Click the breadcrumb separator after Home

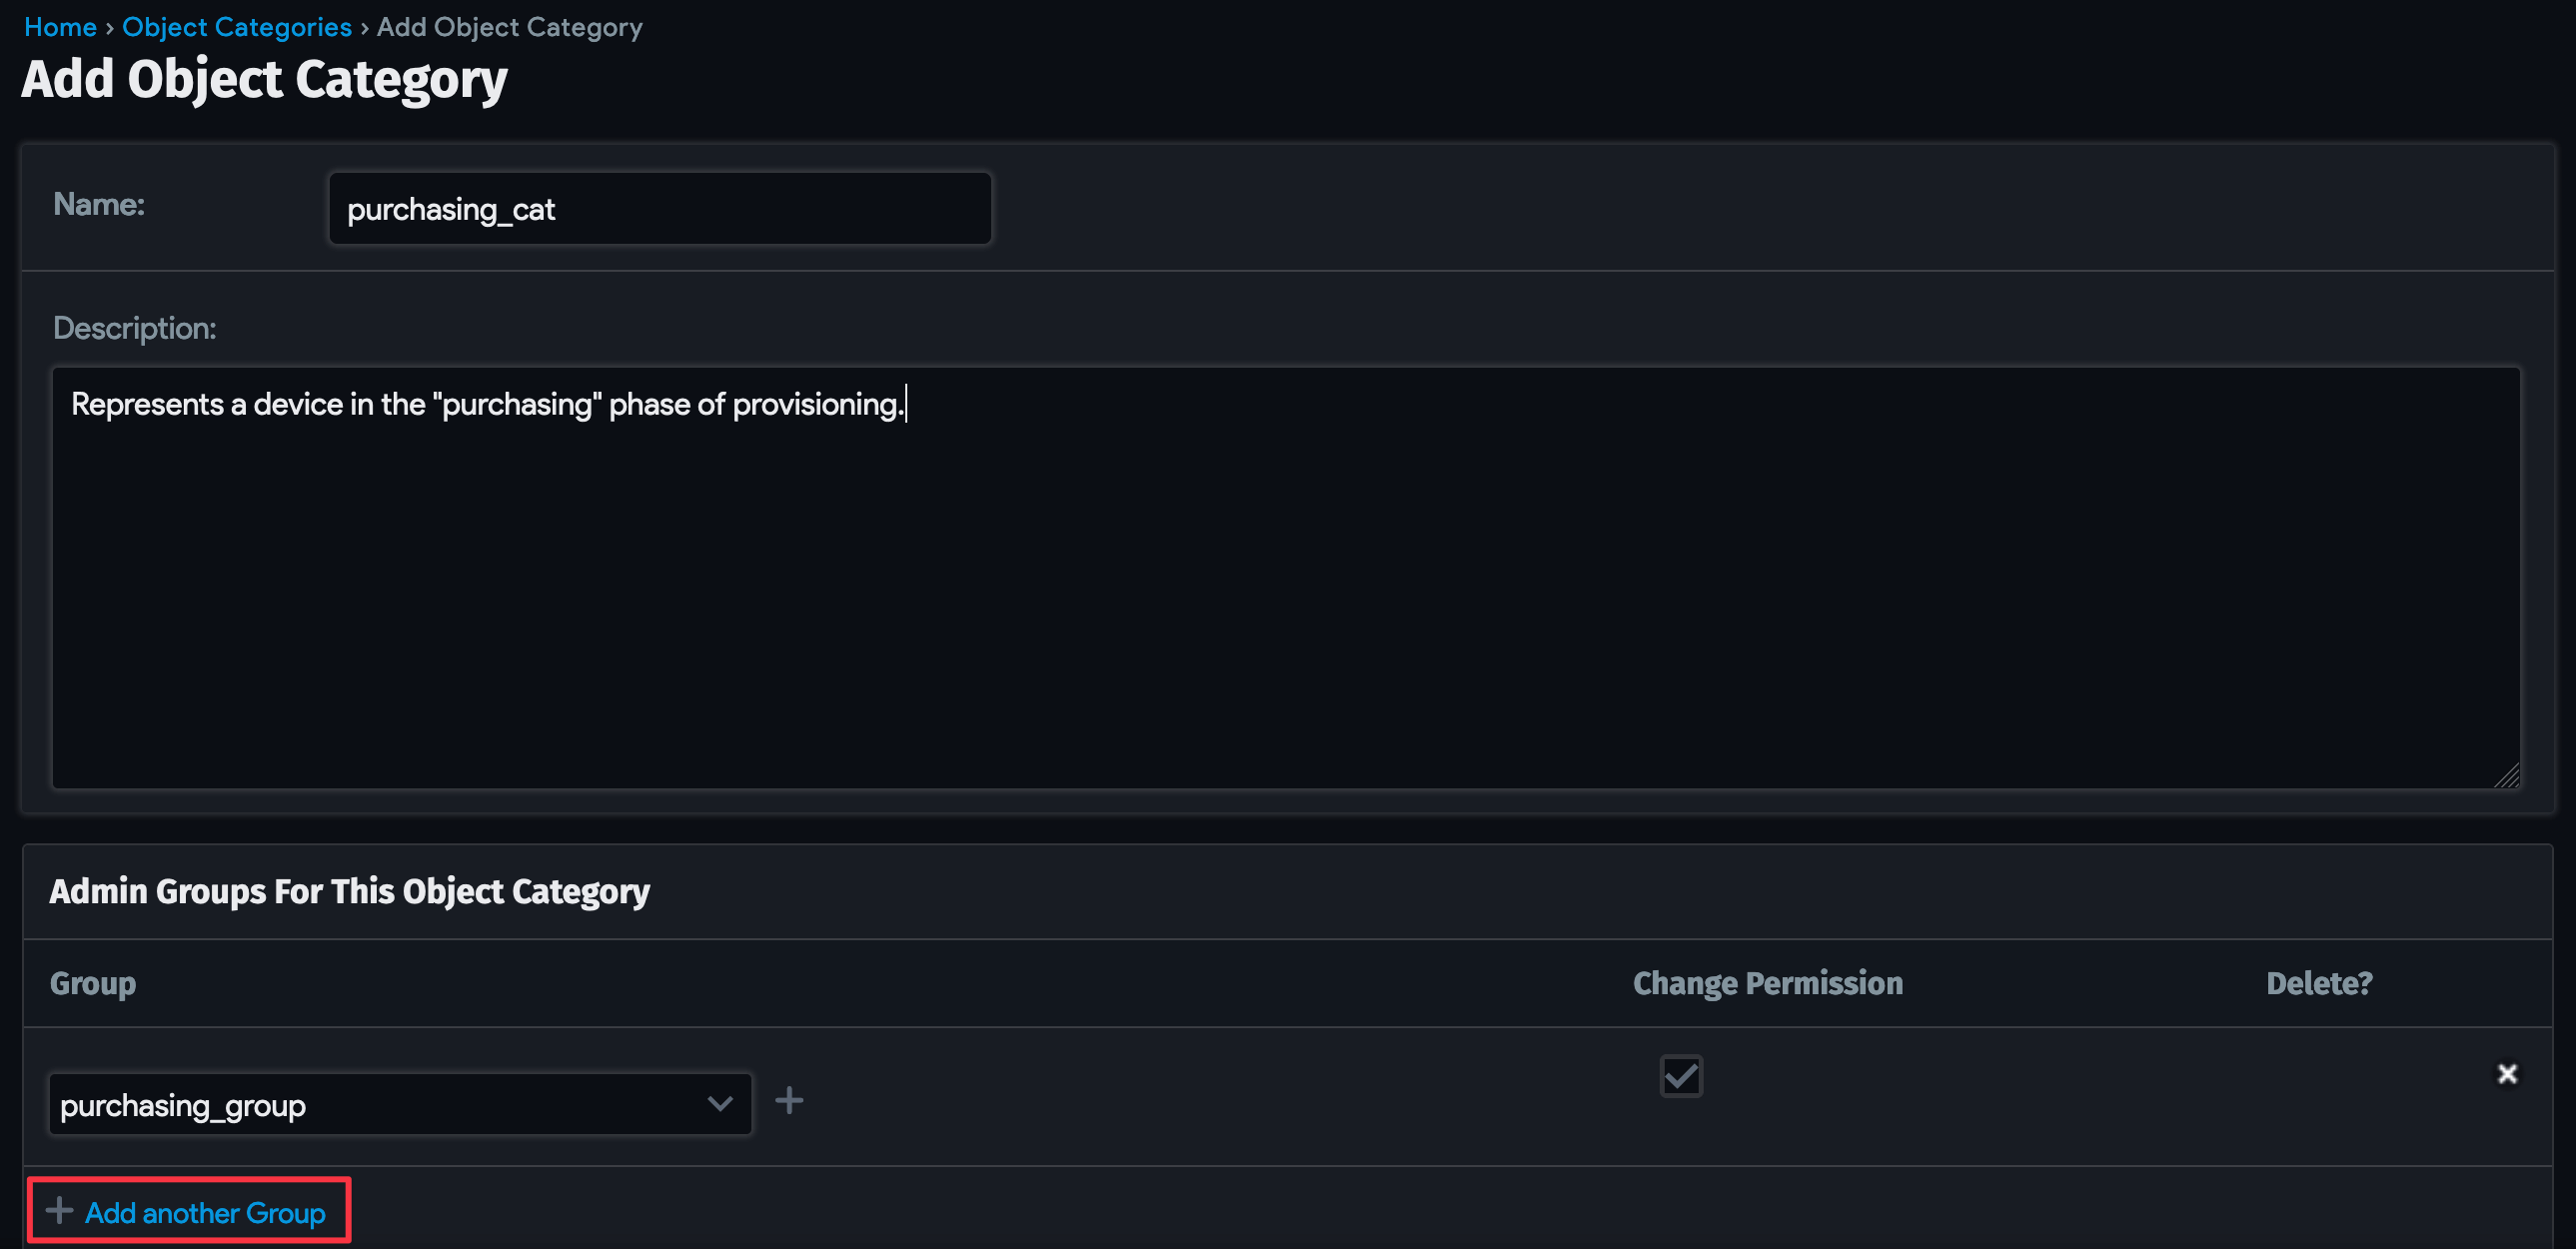coord(110,26)
